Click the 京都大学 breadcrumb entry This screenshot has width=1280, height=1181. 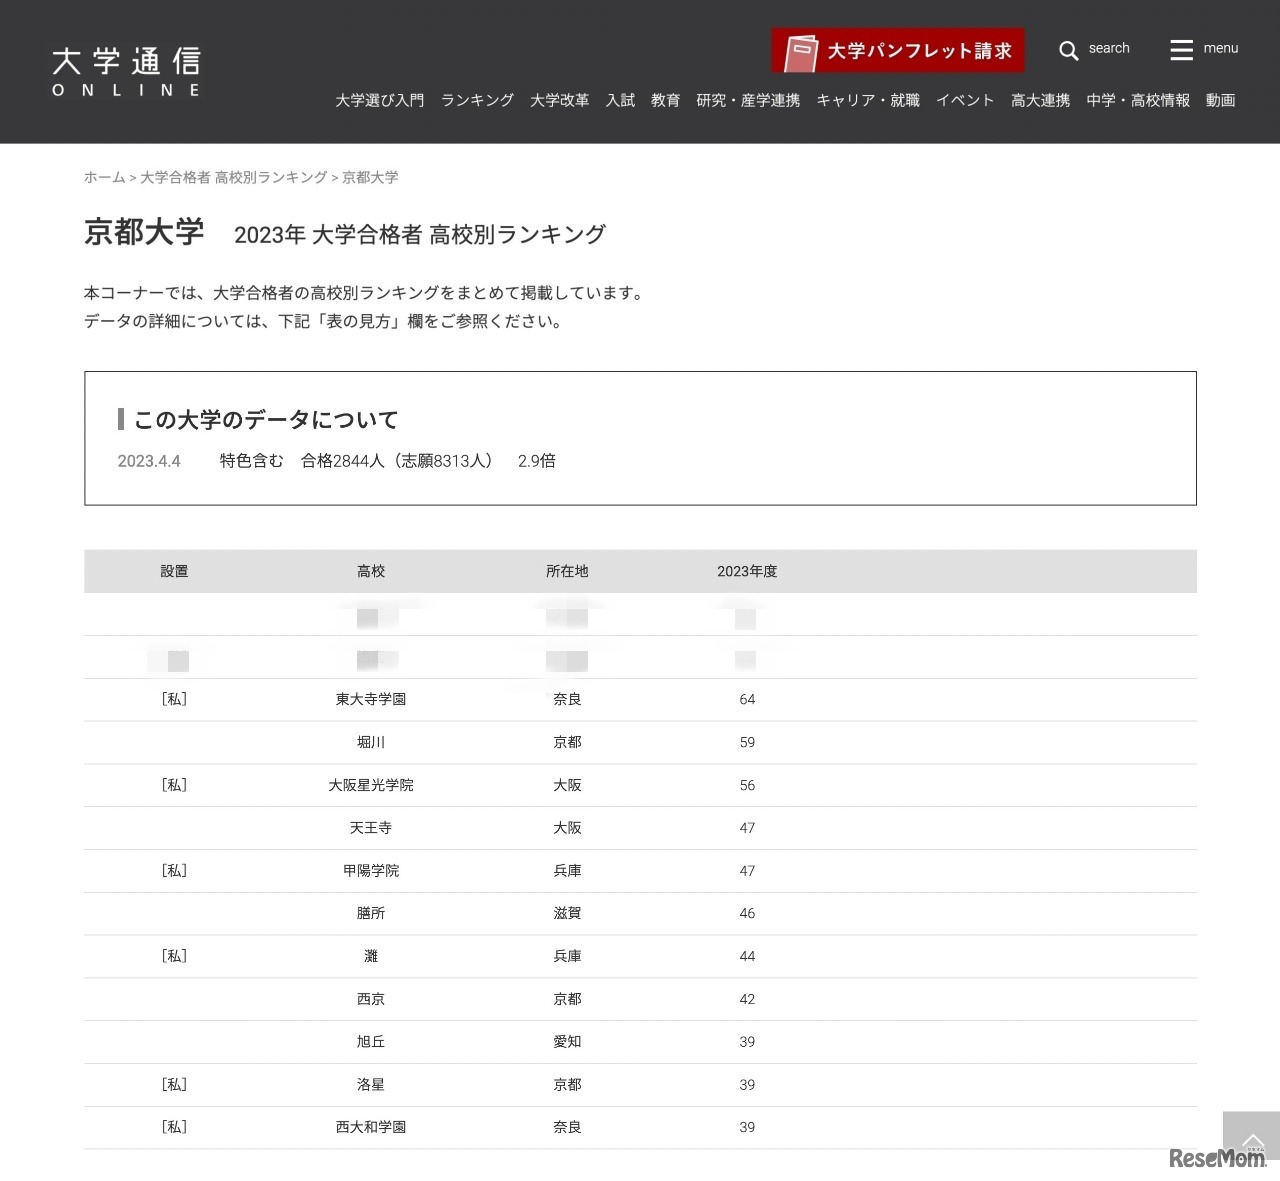367,177
